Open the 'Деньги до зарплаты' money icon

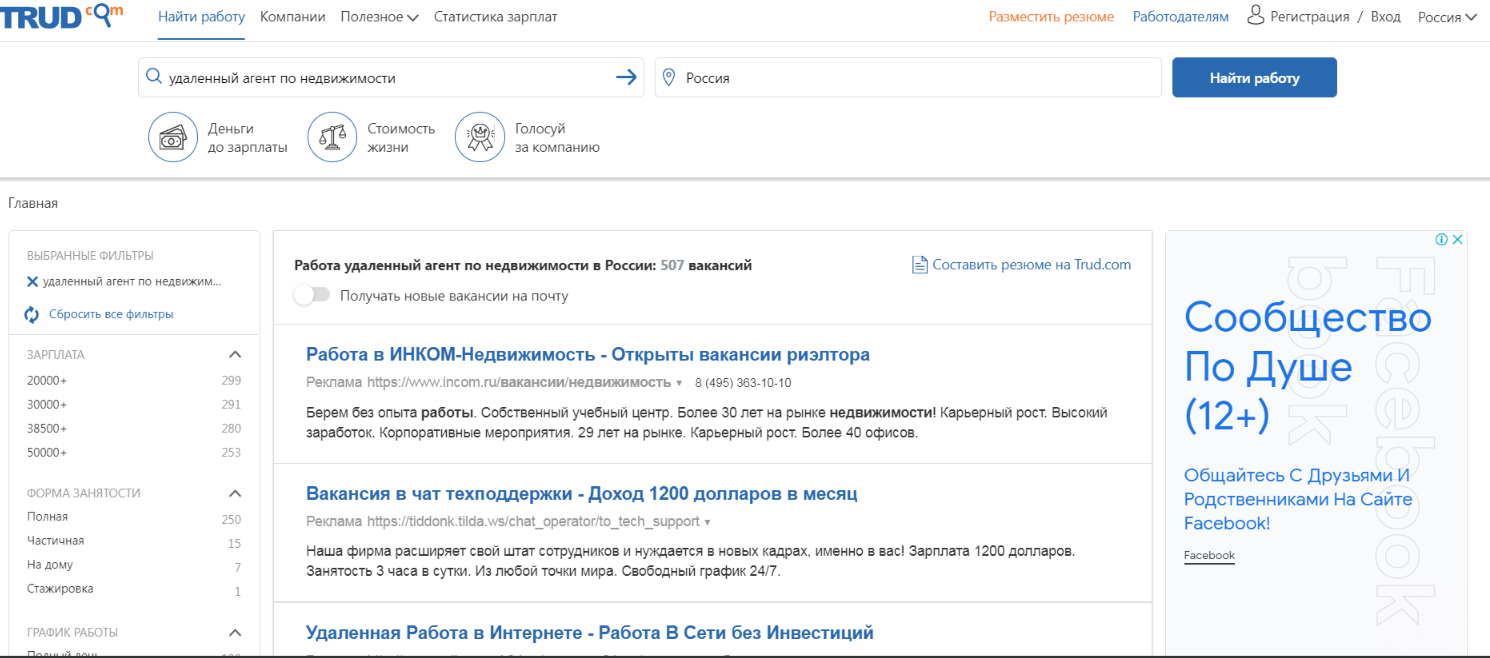(173, 138)
